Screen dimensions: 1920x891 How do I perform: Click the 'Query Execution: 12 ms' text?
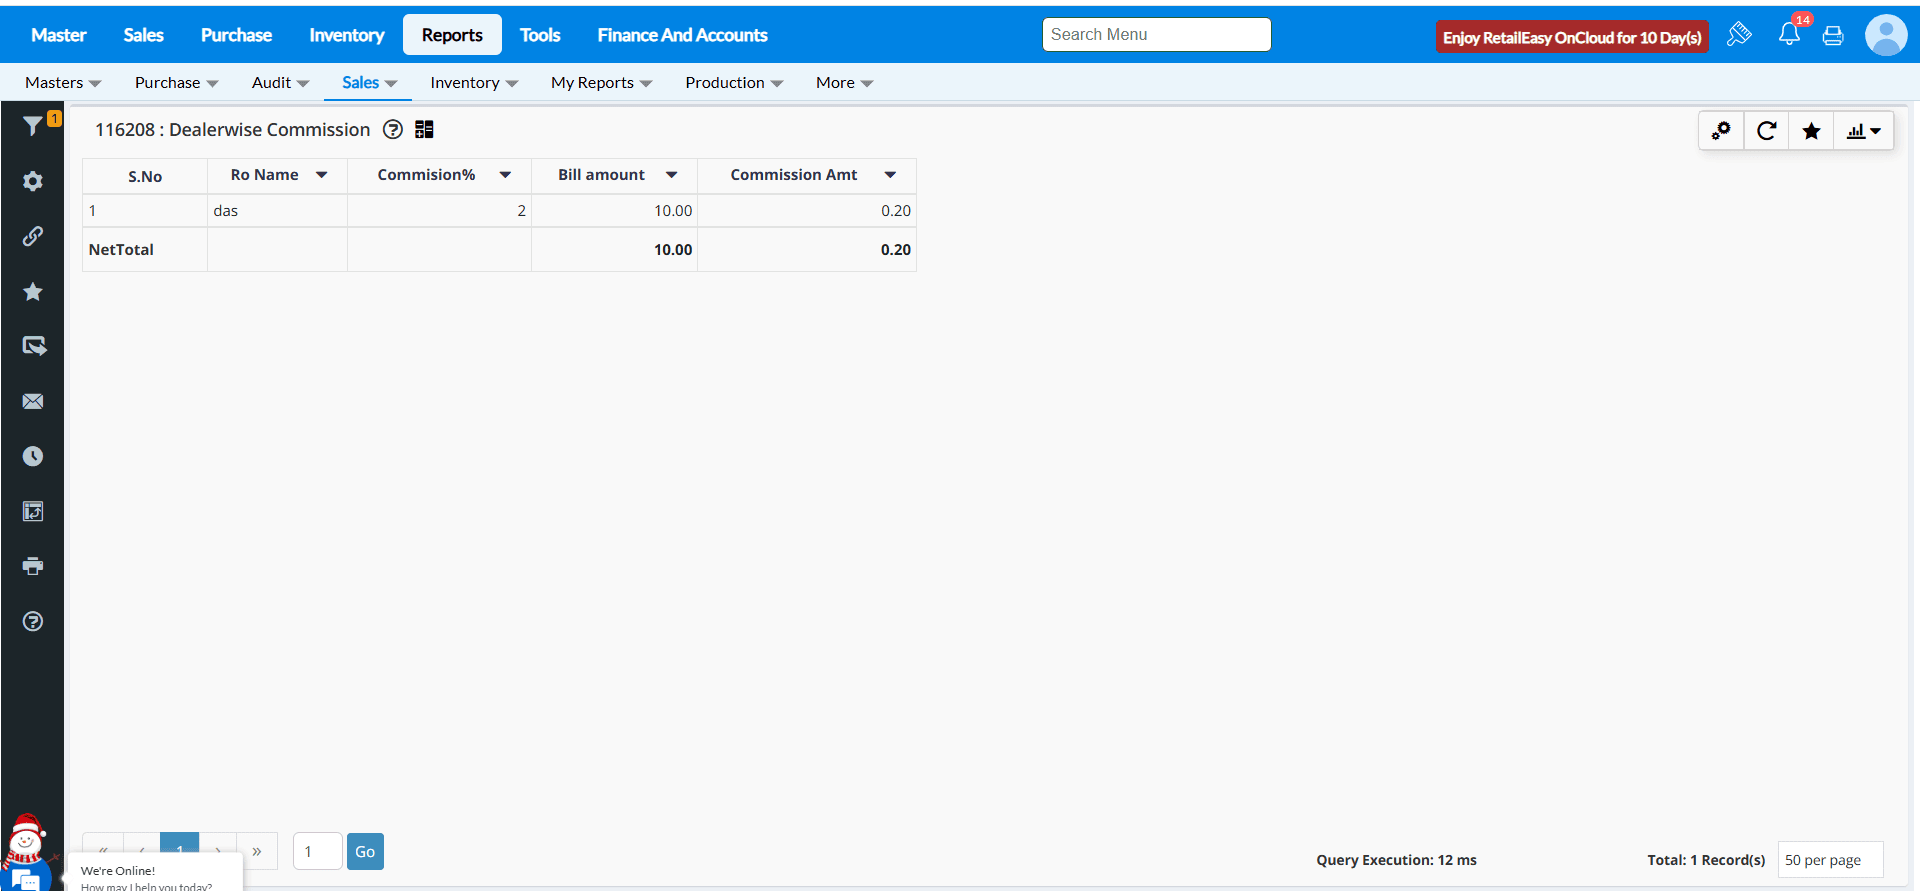tap(1396, 860)
